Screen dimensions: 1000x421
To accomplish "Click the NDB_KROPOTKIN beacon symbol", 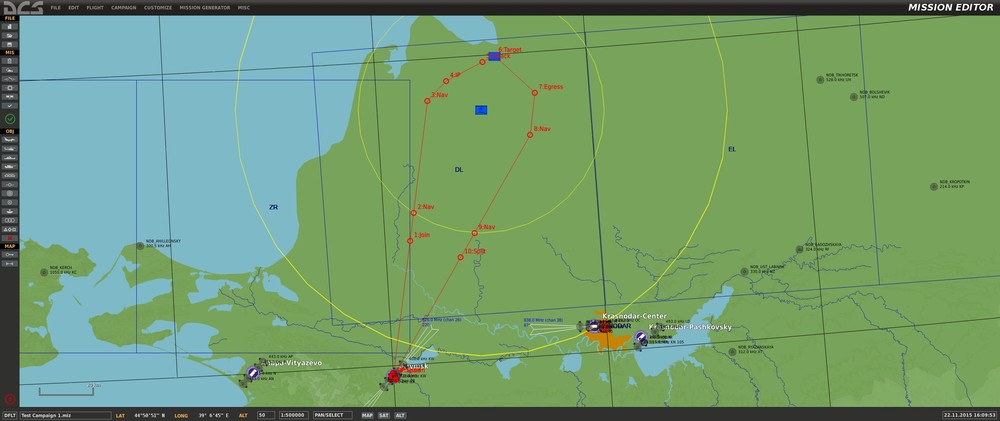I will point(933,186).
